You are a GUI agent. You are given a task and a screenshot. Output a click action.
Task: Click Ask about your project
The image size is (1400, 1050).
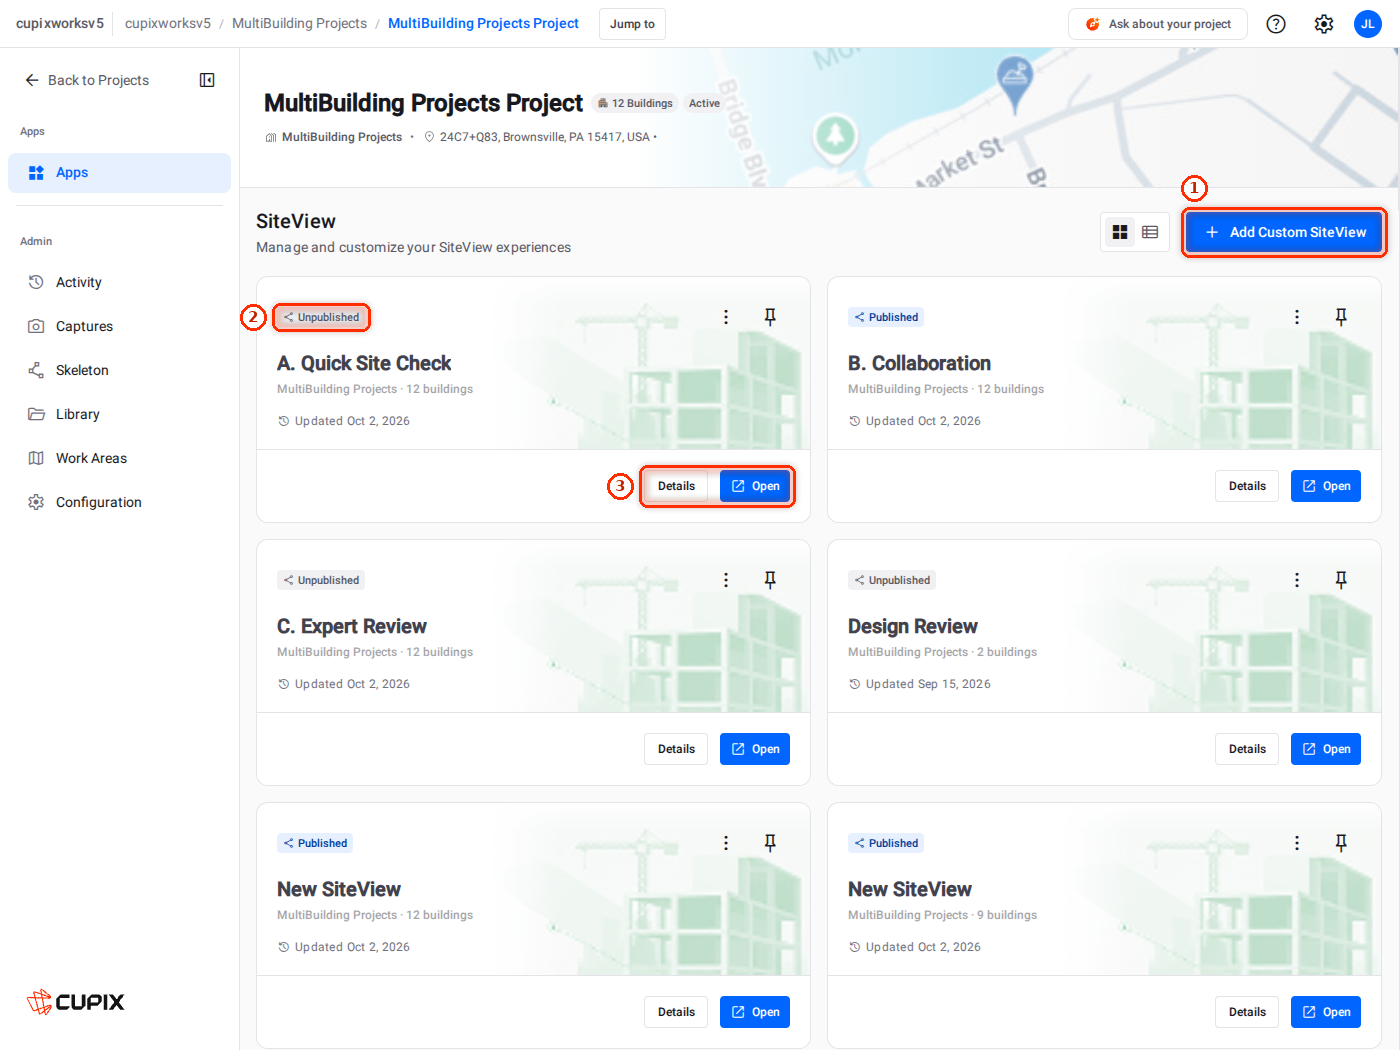[1158, 24]
